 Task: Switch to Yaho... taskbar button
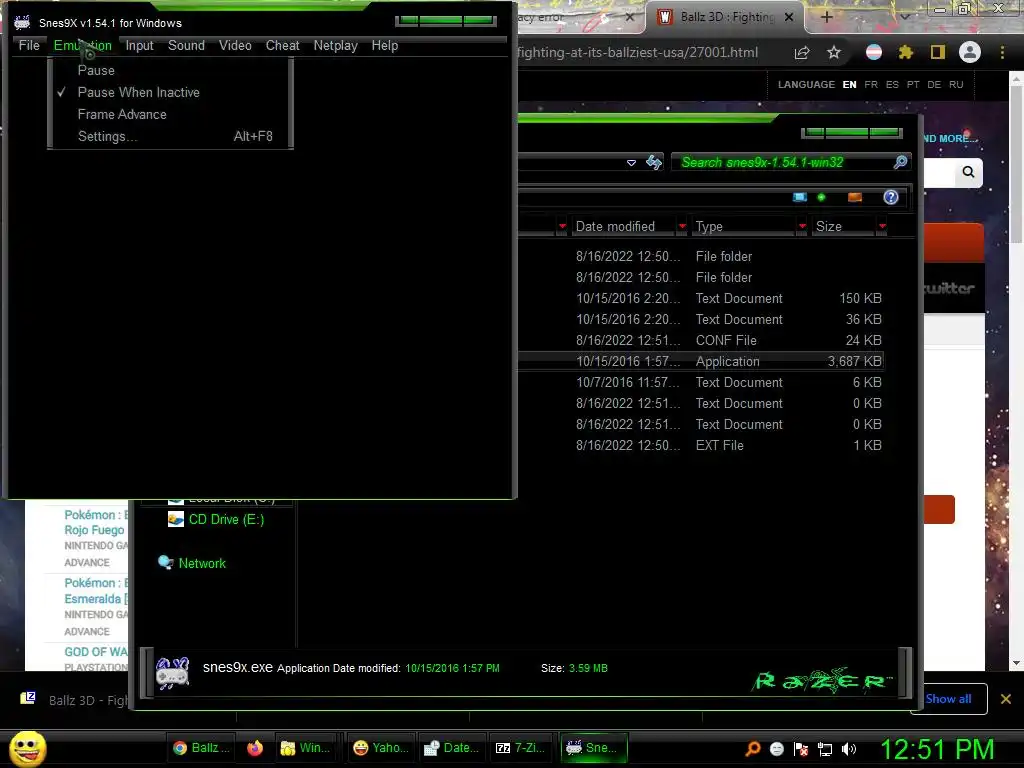click(x=381, y=748)
